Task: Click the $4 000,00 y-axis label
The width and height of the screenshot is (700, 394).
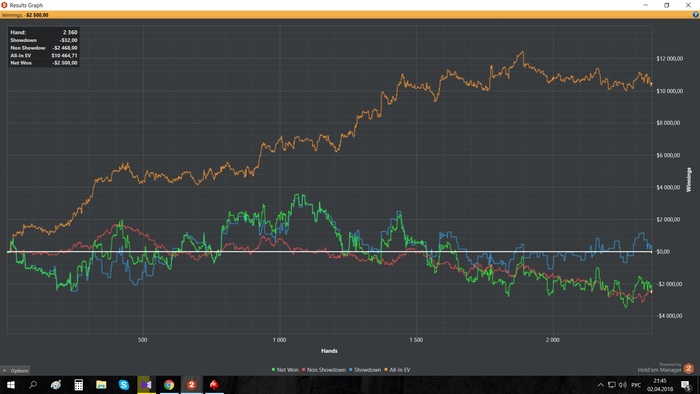Action: [x=668, y=187]
